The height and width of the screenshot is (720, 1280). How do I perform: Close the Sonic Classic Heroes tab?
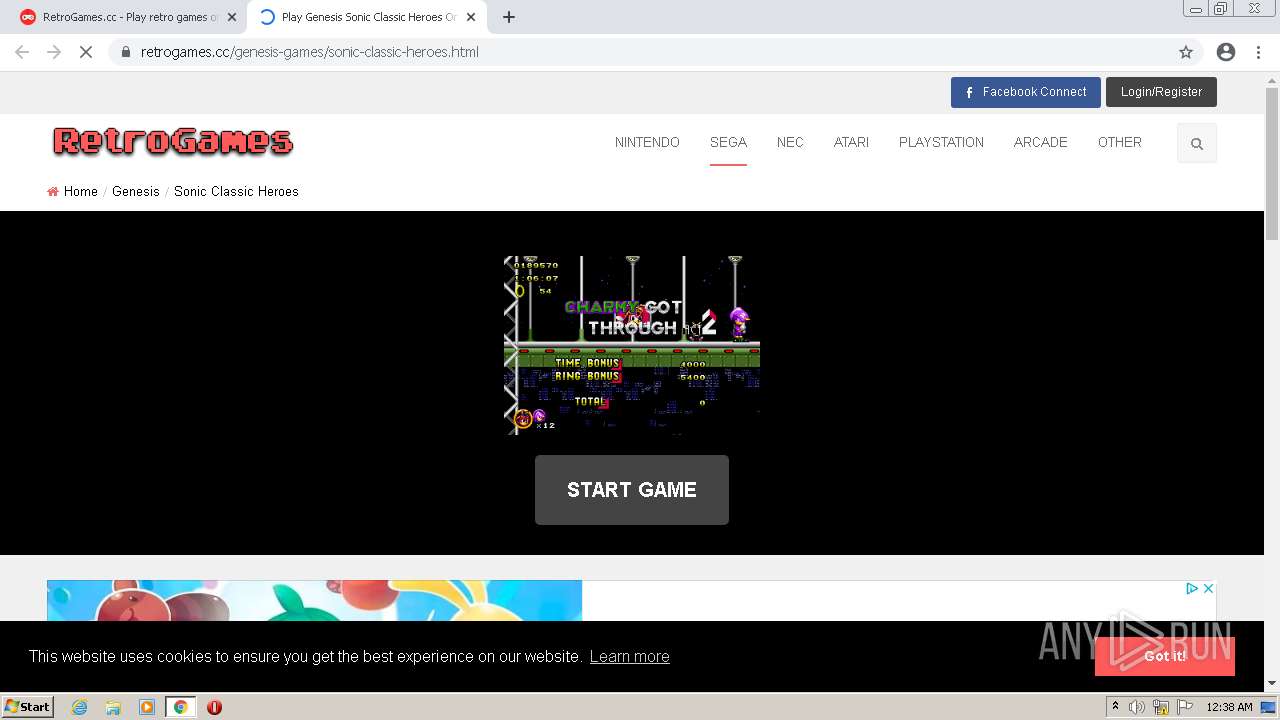(x=471, y=17)
